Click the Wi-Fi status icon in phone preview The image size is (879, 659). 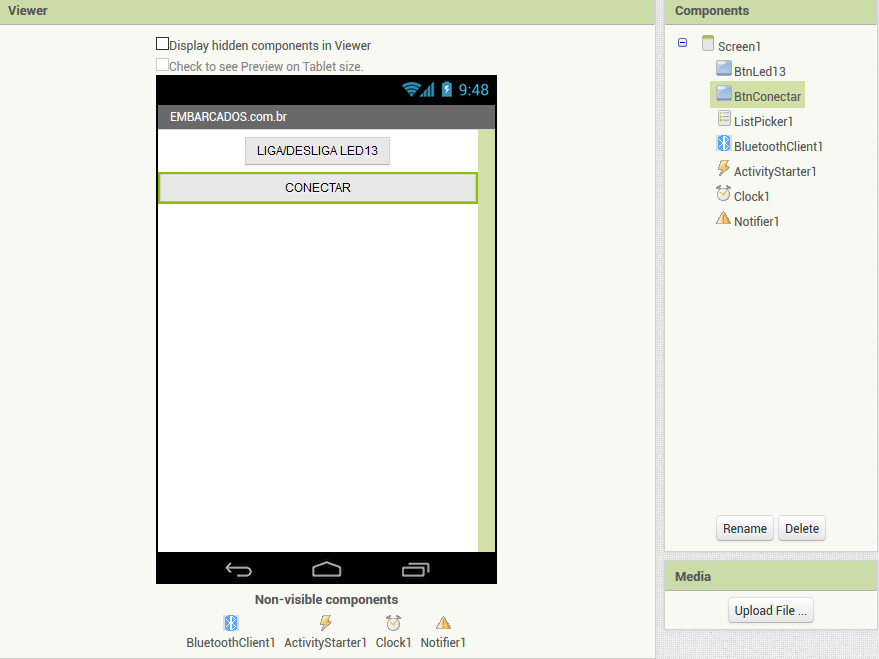click(411, 89)
